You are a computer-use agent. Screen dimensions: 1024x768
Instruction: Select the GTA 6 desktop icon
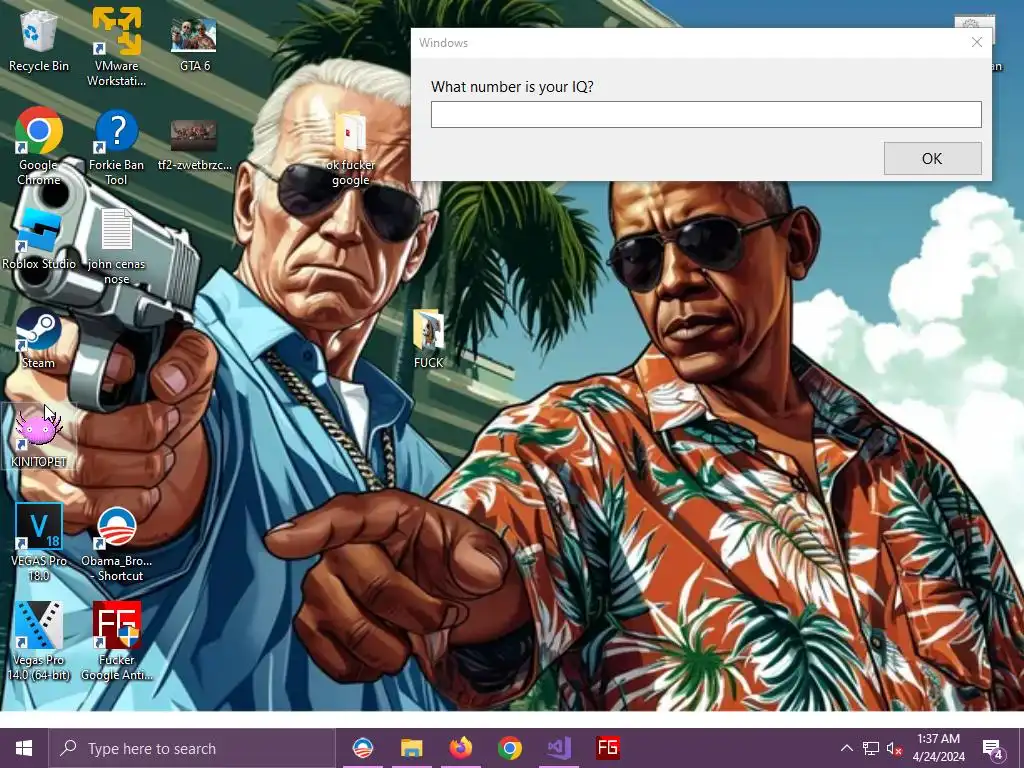tap(194, 42)
